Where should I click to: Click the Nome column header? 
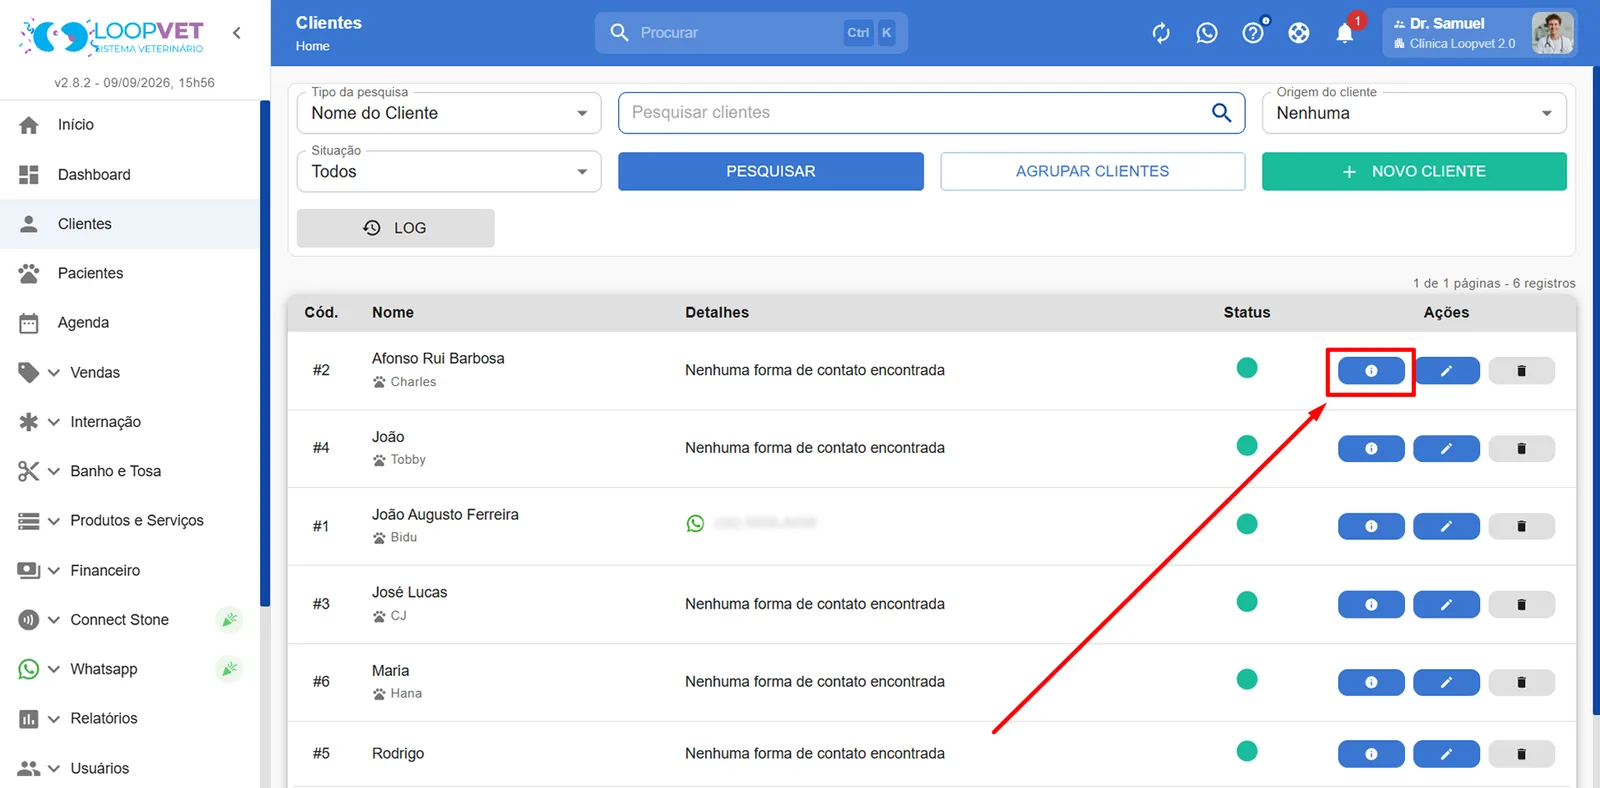[393, 312]
